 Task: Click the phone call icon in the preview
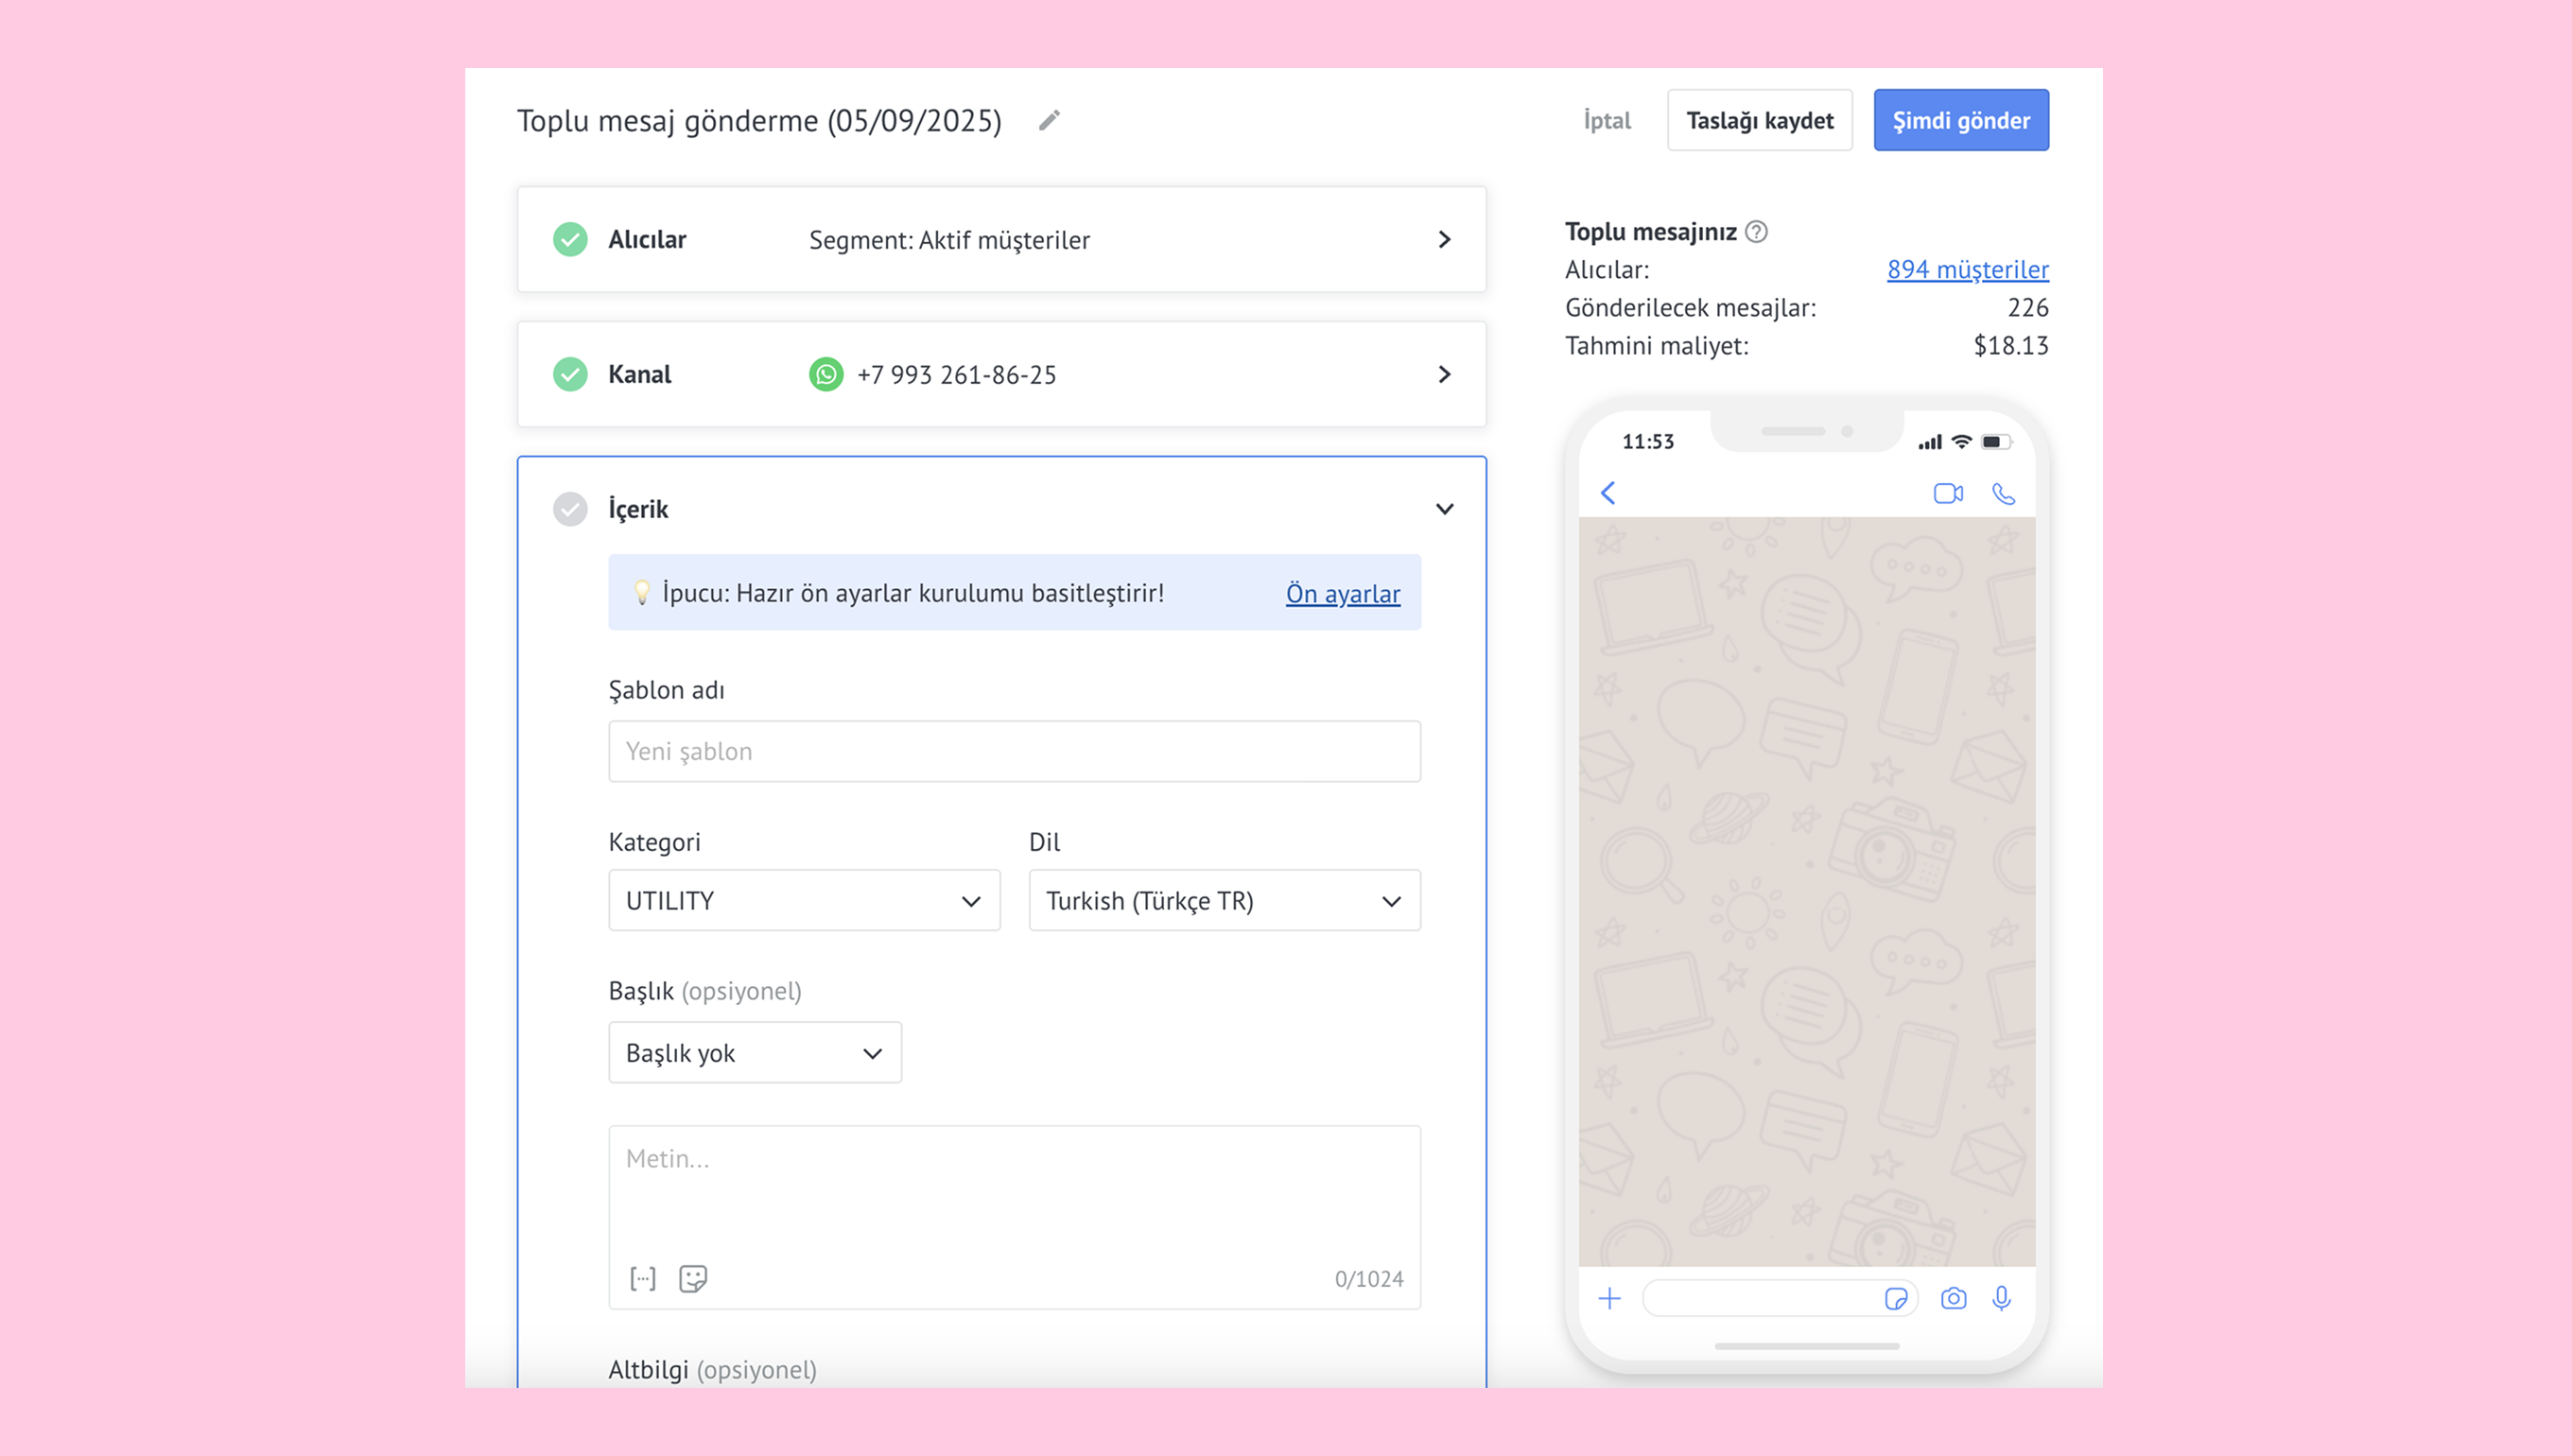(x=2003, y=493)
